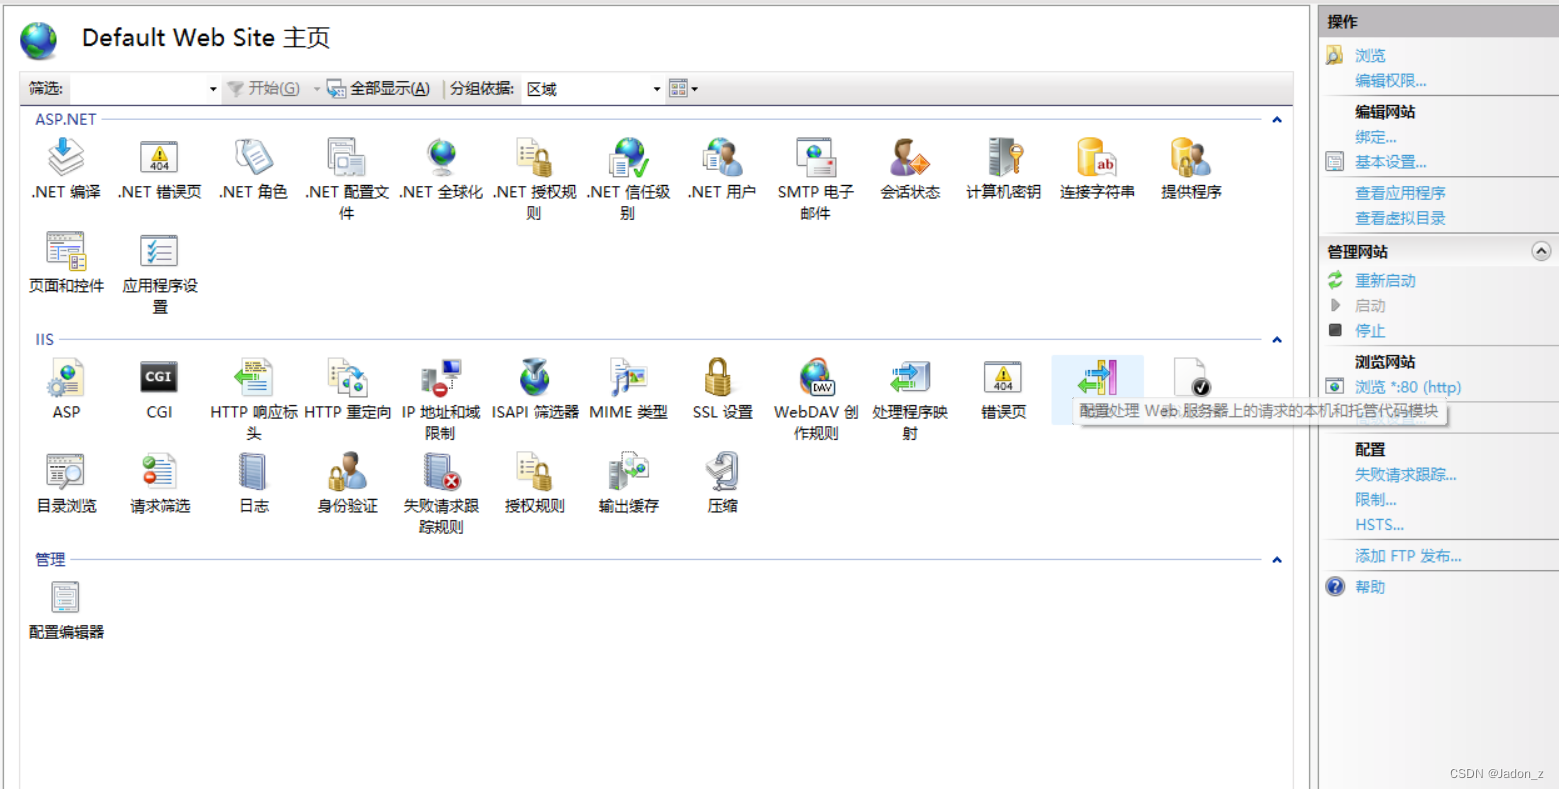The width and height of the screenshot is (1559, 789).
Task: Open the HTTP 响应标头 feature
Action: (253, 399)
